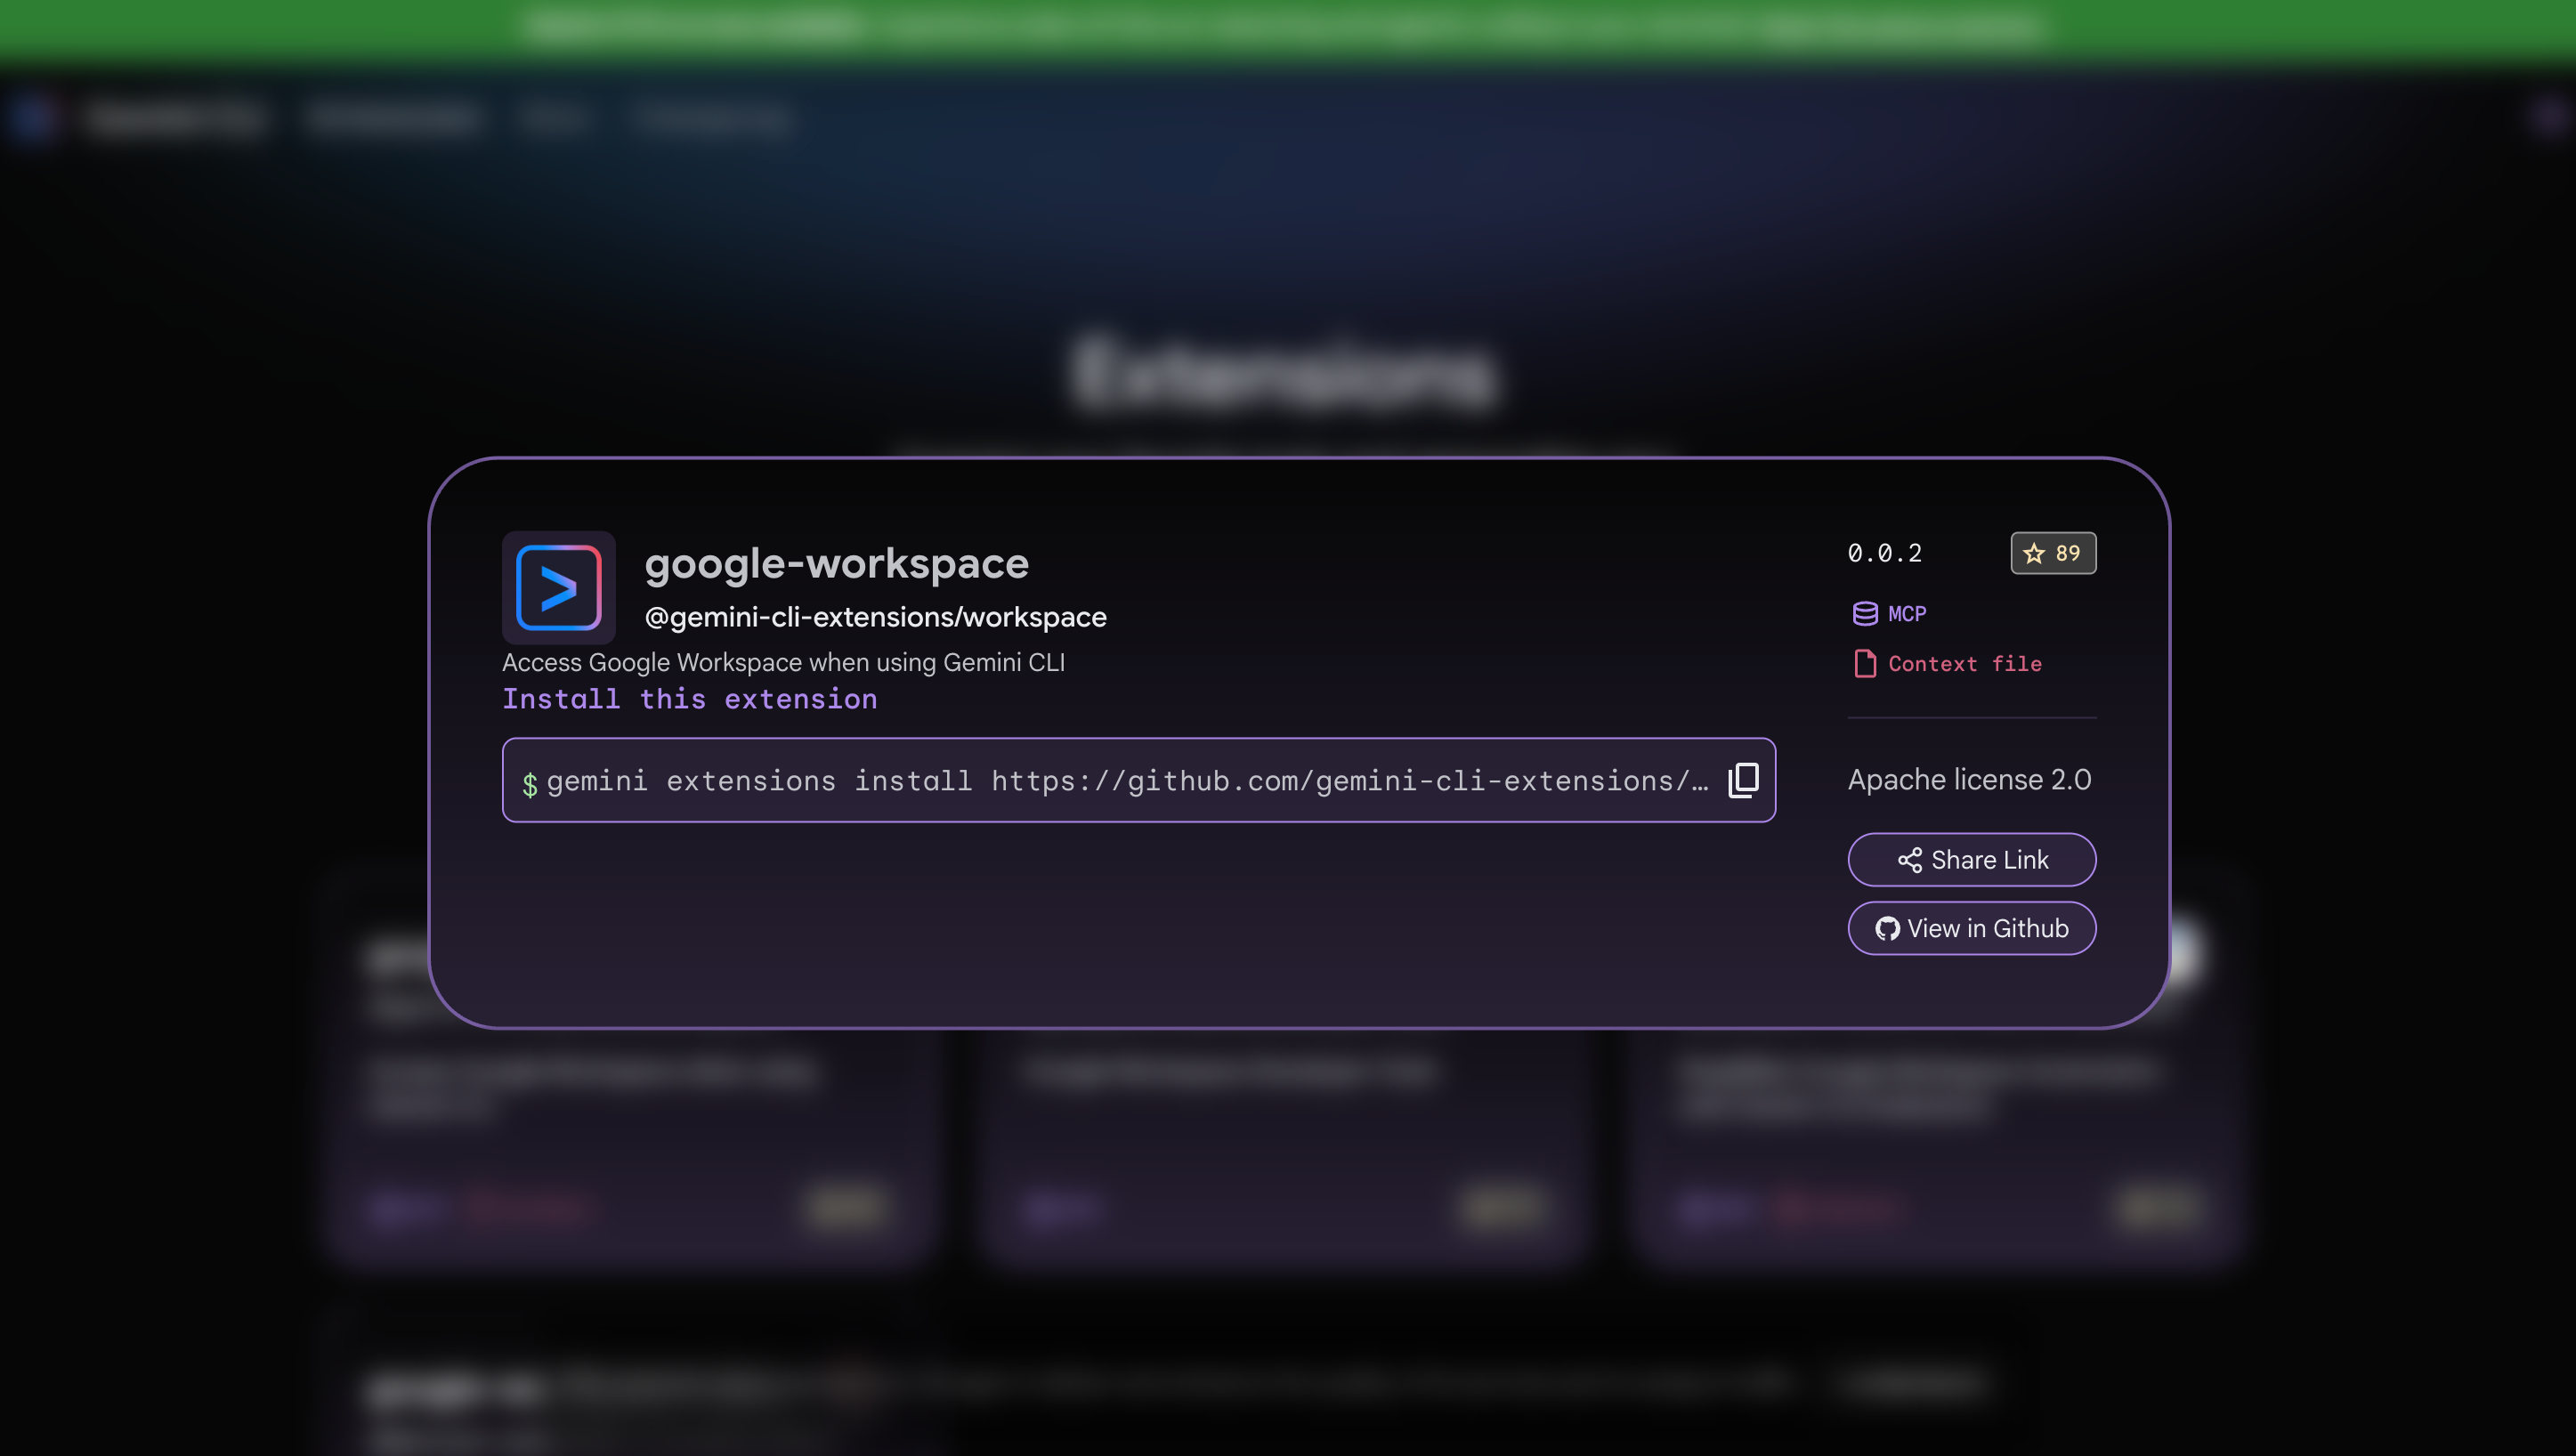The width and height of the screenshot is (2576, 1456).
Task: Click the green dollar prompt symbol
Action: [530, 784]
